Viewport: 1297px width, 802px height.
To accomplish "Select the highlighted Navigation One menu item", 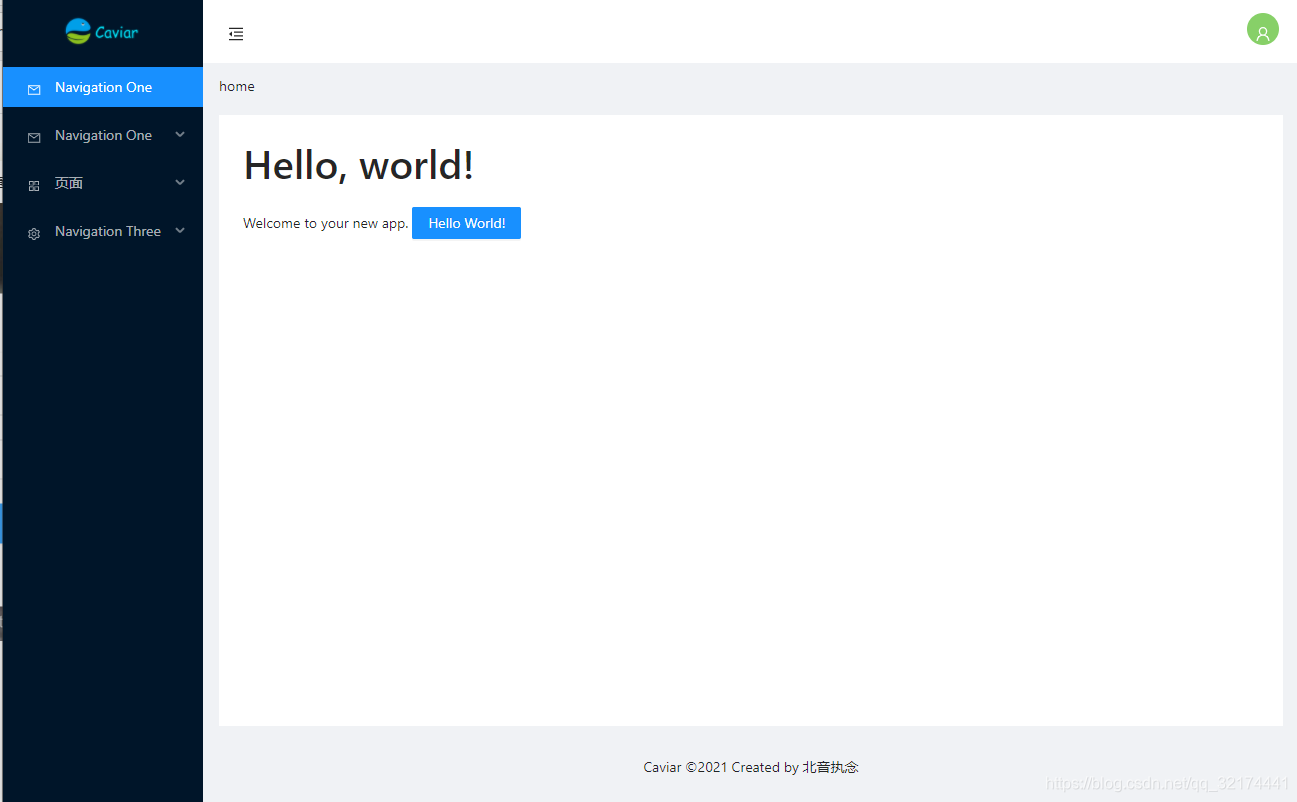I will point(103,87).
